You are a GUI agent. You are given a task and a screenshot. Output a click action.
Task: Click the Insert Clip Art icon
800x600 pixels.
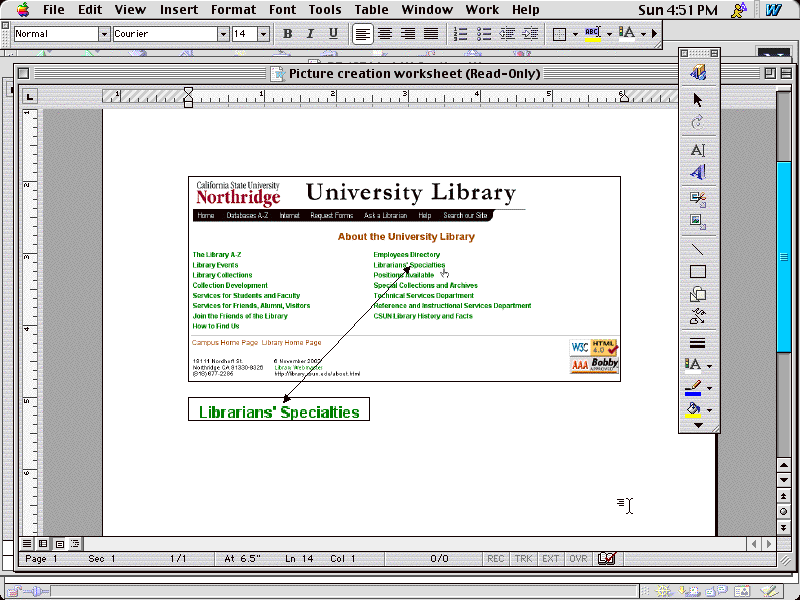pyautogui.click(x=697, y=199)
